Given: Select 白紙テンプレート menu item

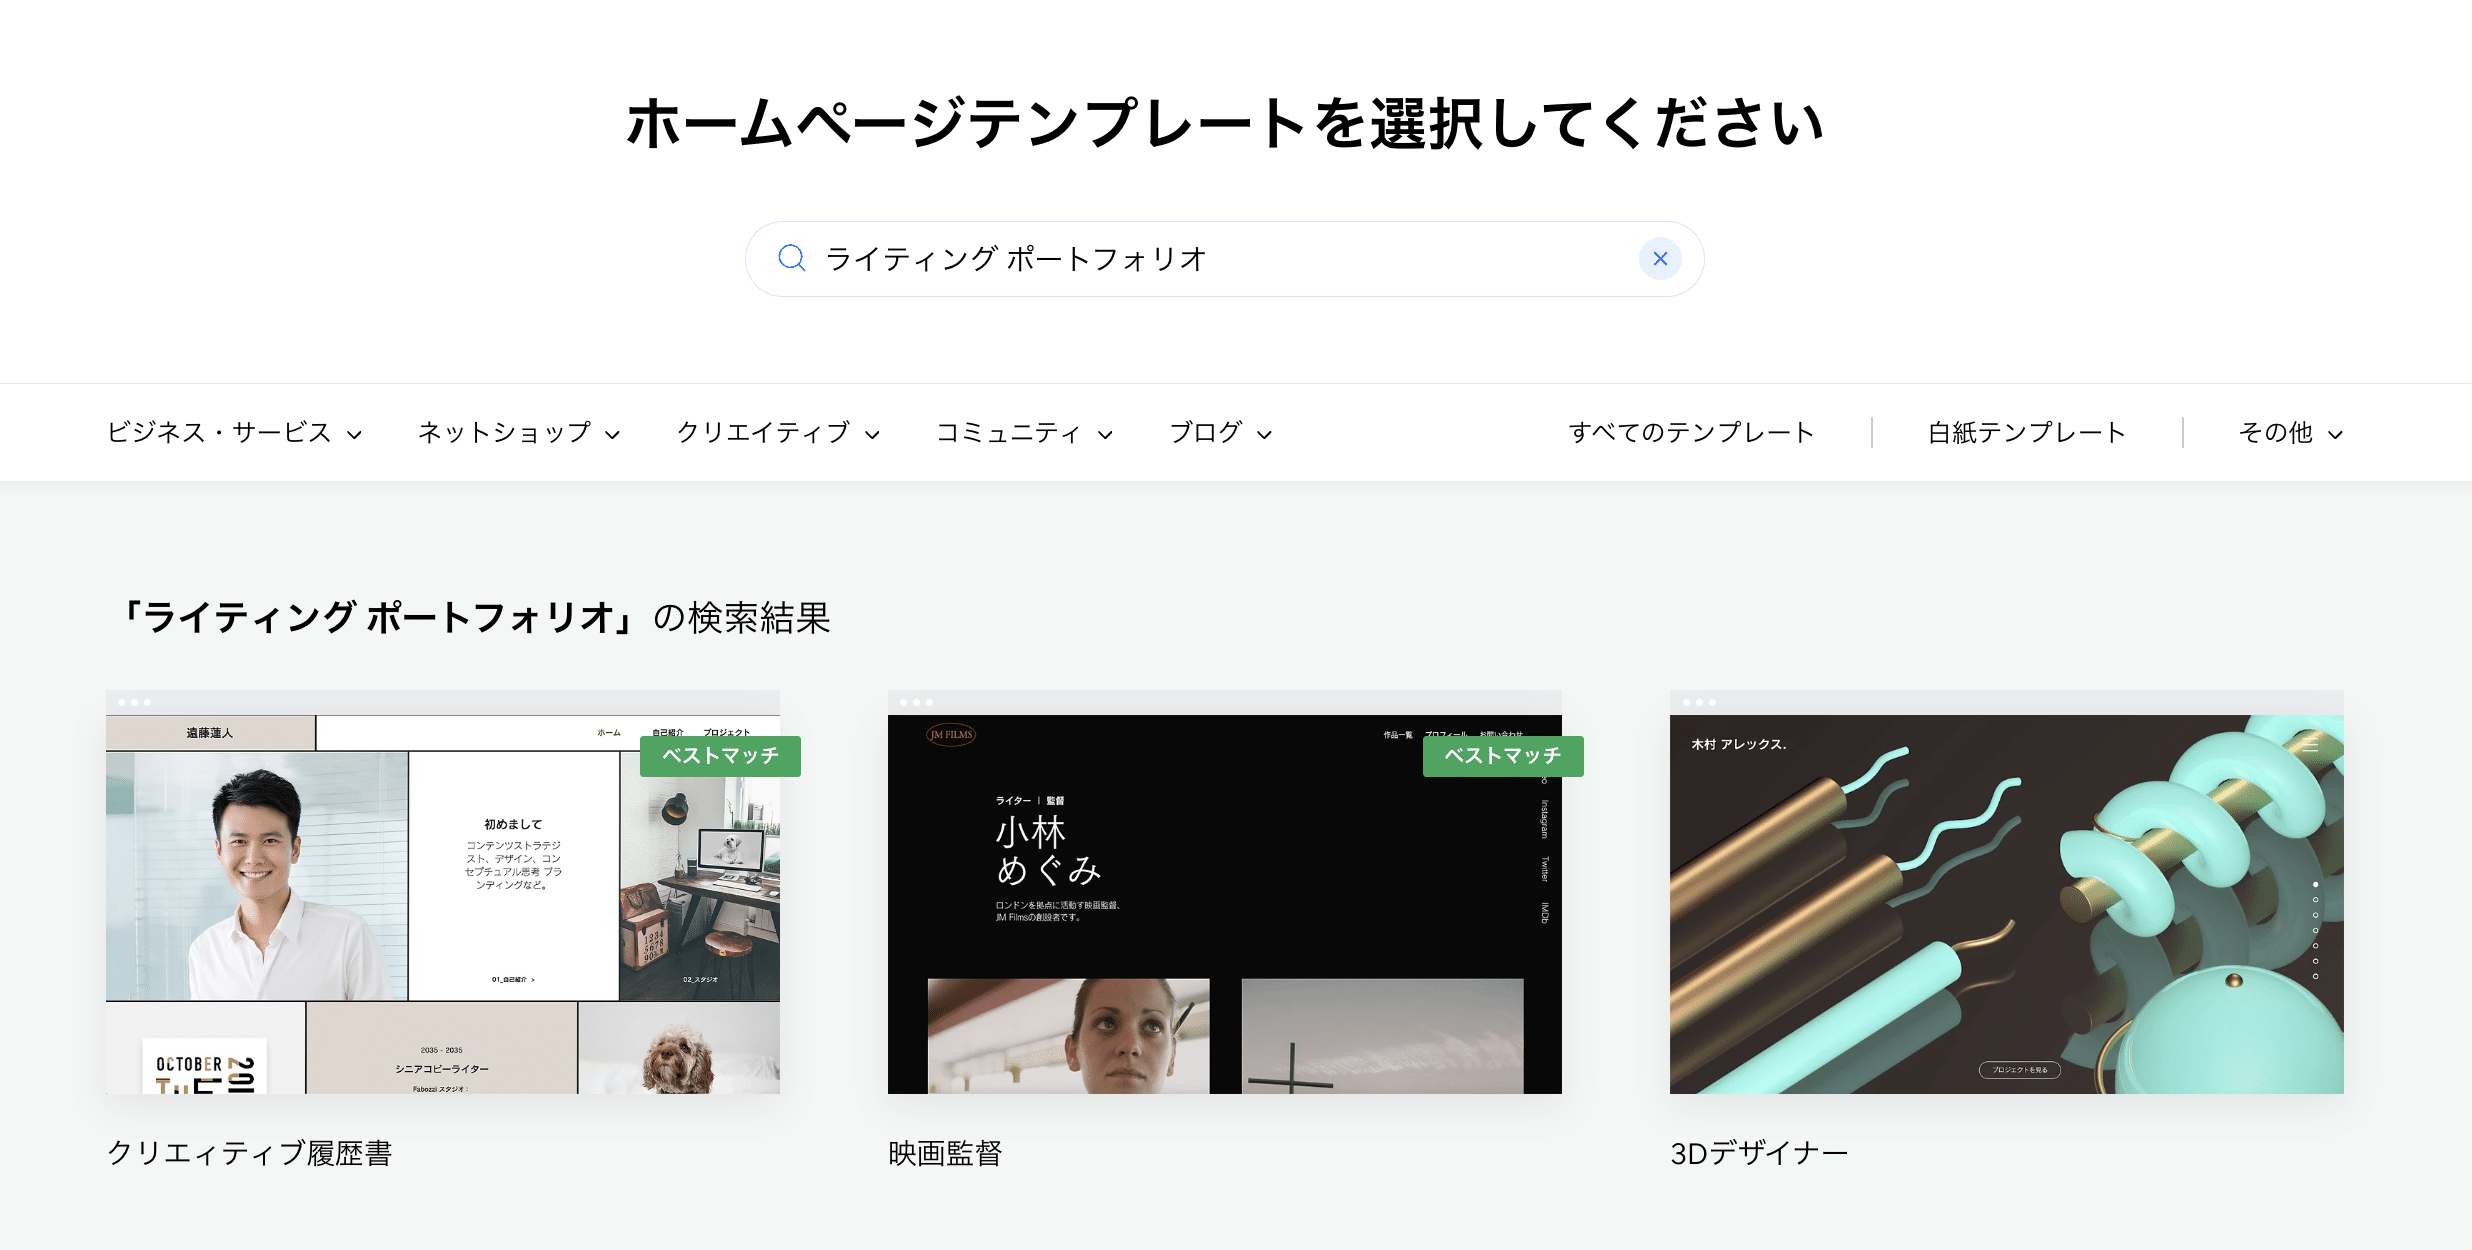Looking at the screenshot, I should (x=2027, y=432).
